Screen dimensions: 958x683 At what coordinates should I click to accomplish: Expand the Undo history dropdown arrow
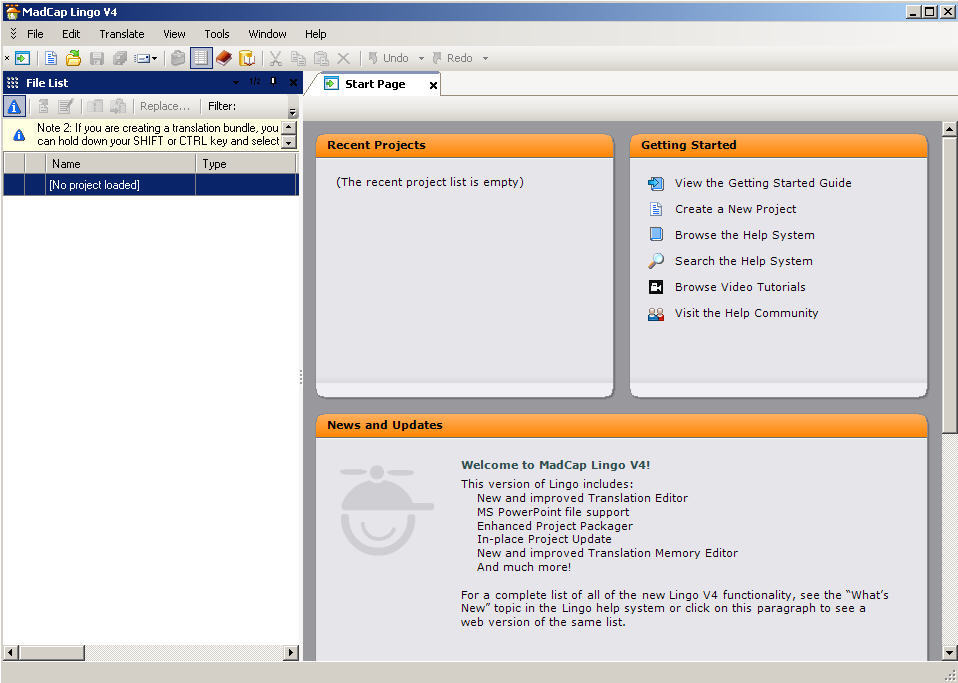pyautogui.click(x=420, y=57)
